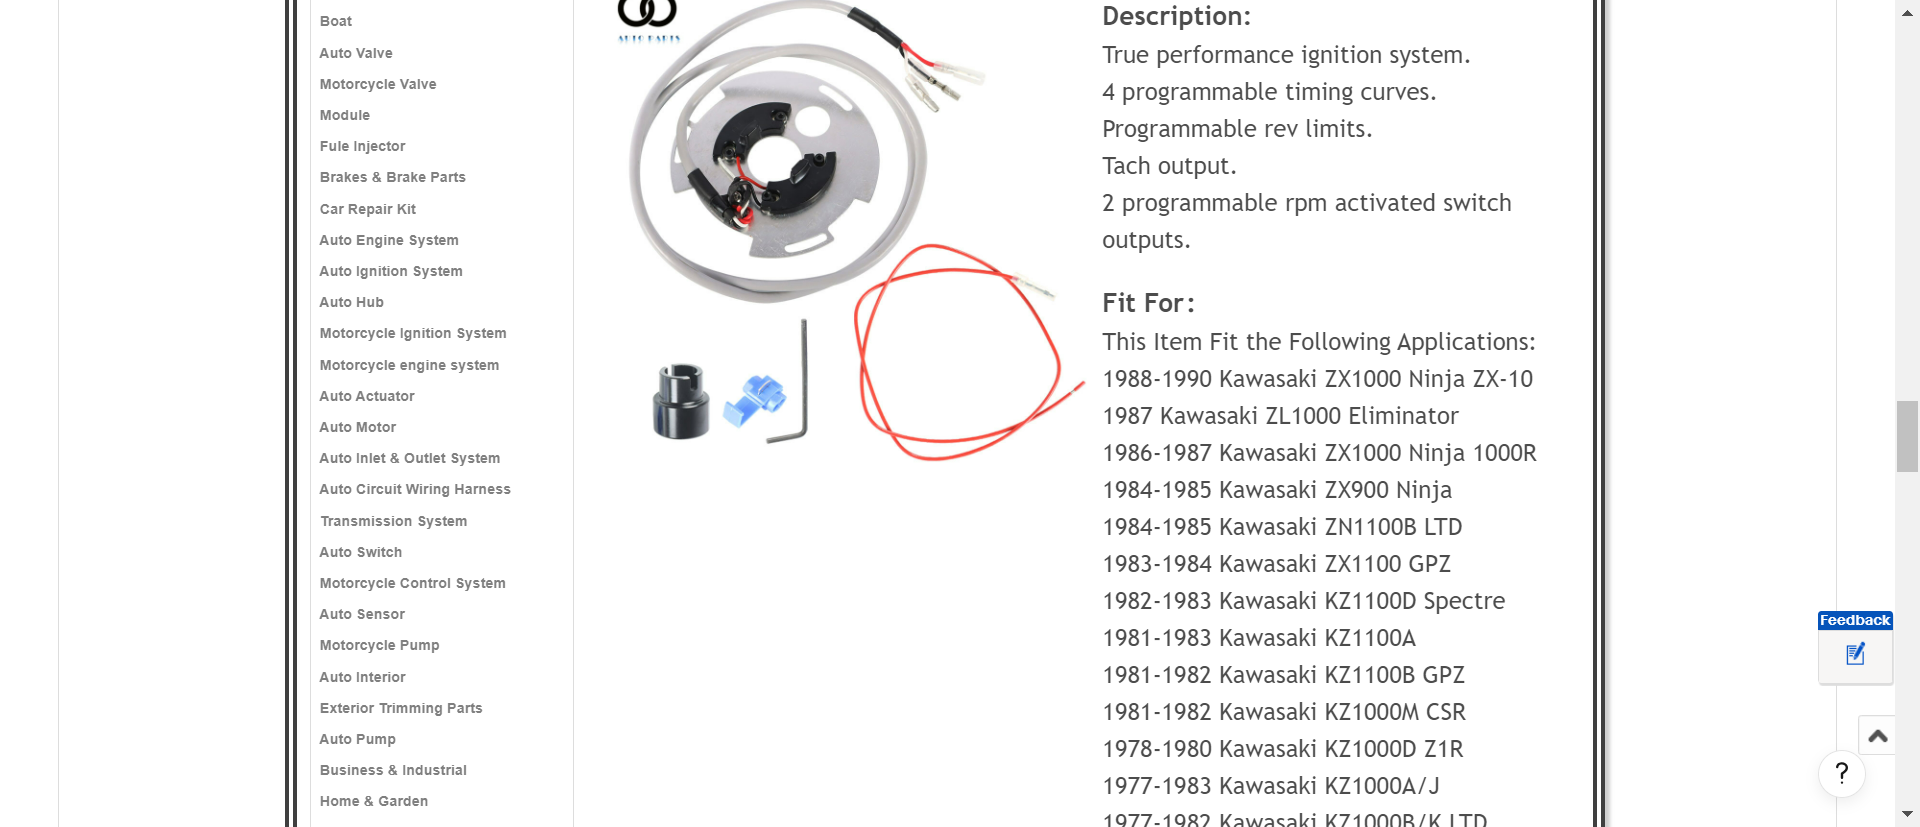Go to Fule Injector category
1920x827 pixels.
click(363, 146)
